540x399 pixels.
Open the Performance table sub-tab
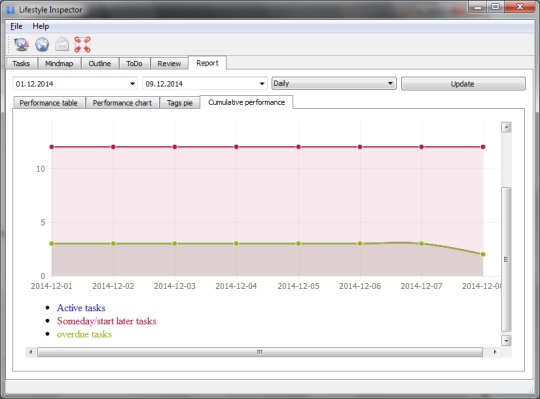tap(49, 103)
